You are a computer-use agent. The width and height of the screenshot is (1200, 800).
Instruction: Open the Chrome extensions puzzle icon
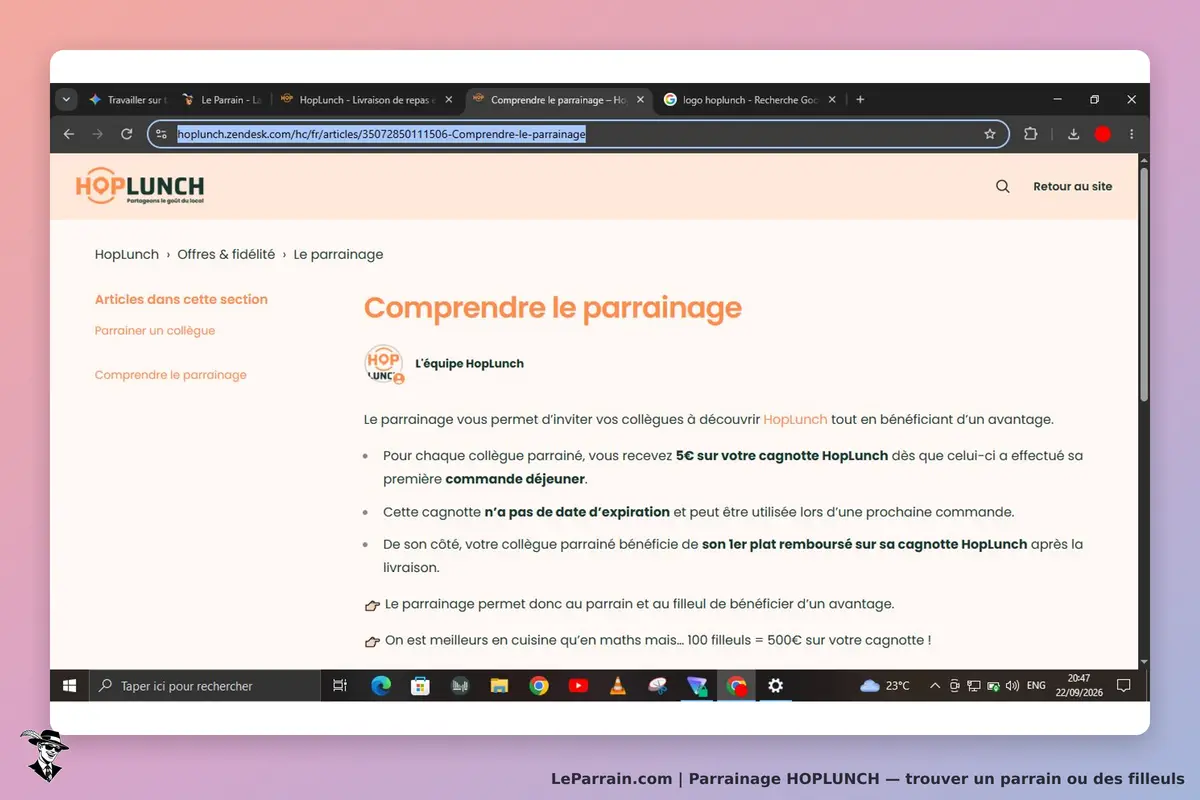1031,134
